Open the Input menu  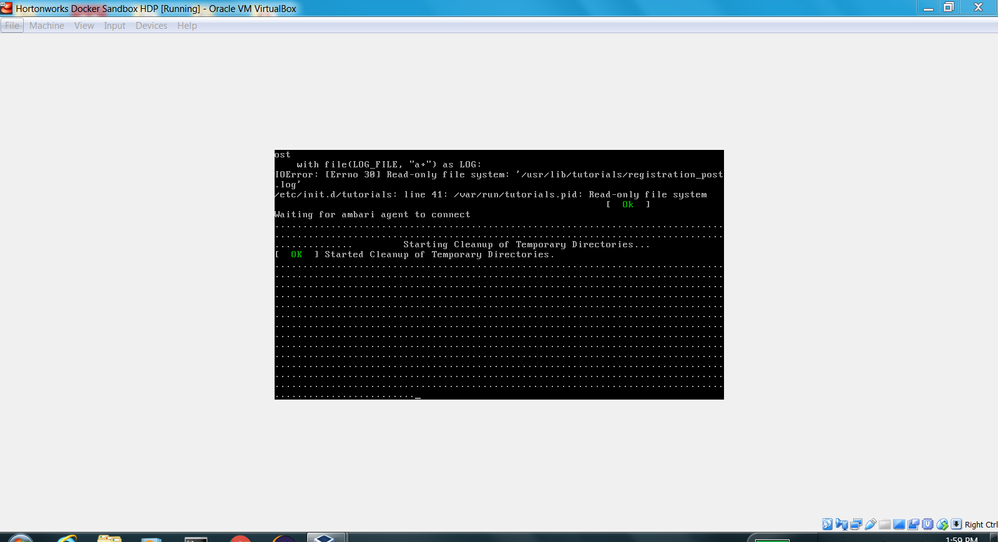coord(115,25)
